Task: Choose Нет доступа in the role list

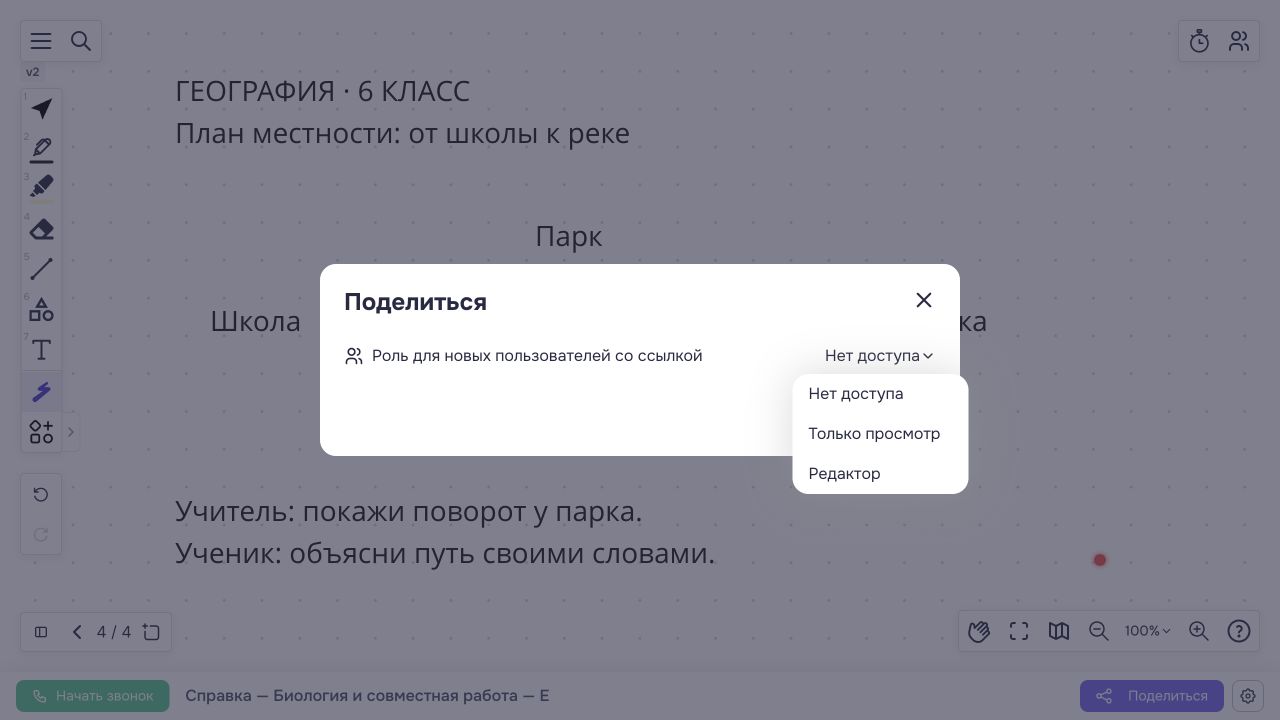Action: 880,394
